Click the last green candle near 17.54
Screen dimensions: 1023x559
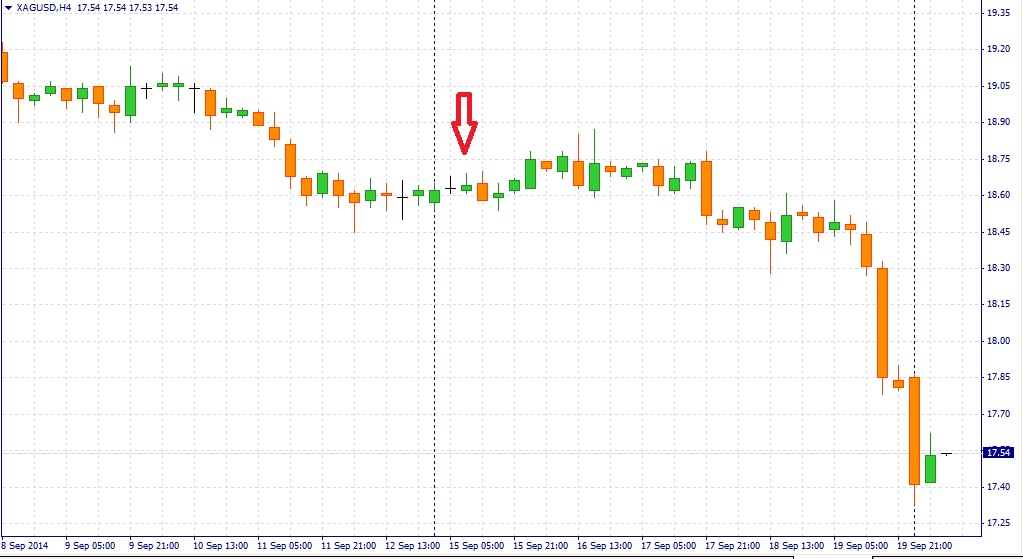(930, 468)
